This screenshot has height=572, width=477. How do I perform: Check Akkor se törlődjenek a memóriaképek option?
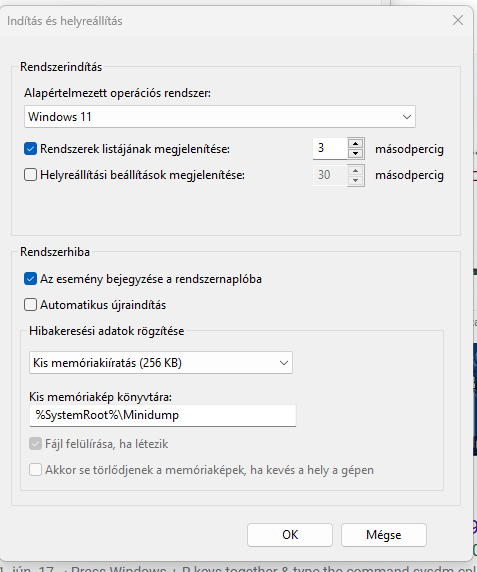pos(35,470)
